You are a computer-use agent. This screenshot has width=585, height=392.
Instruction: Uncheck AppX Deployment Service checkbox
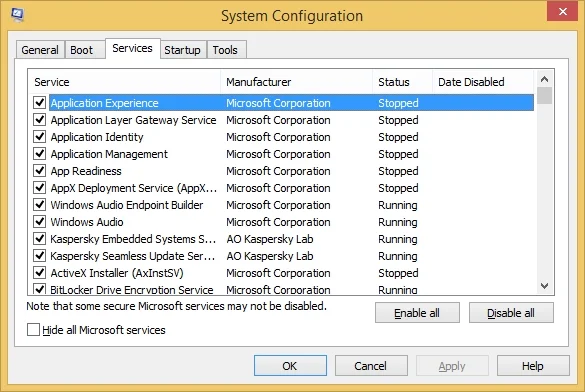(x=40, y=187)
